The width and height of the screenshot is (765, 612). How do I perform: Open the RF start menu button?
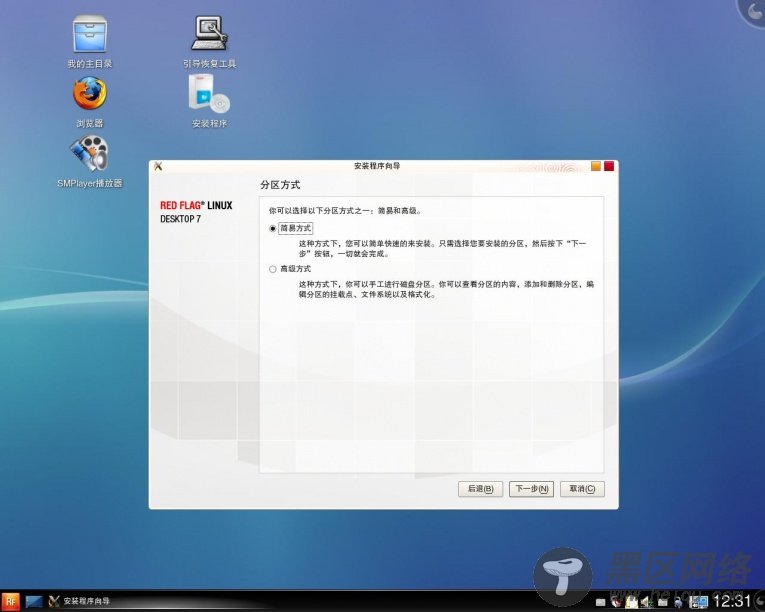(x=10, y=601)
